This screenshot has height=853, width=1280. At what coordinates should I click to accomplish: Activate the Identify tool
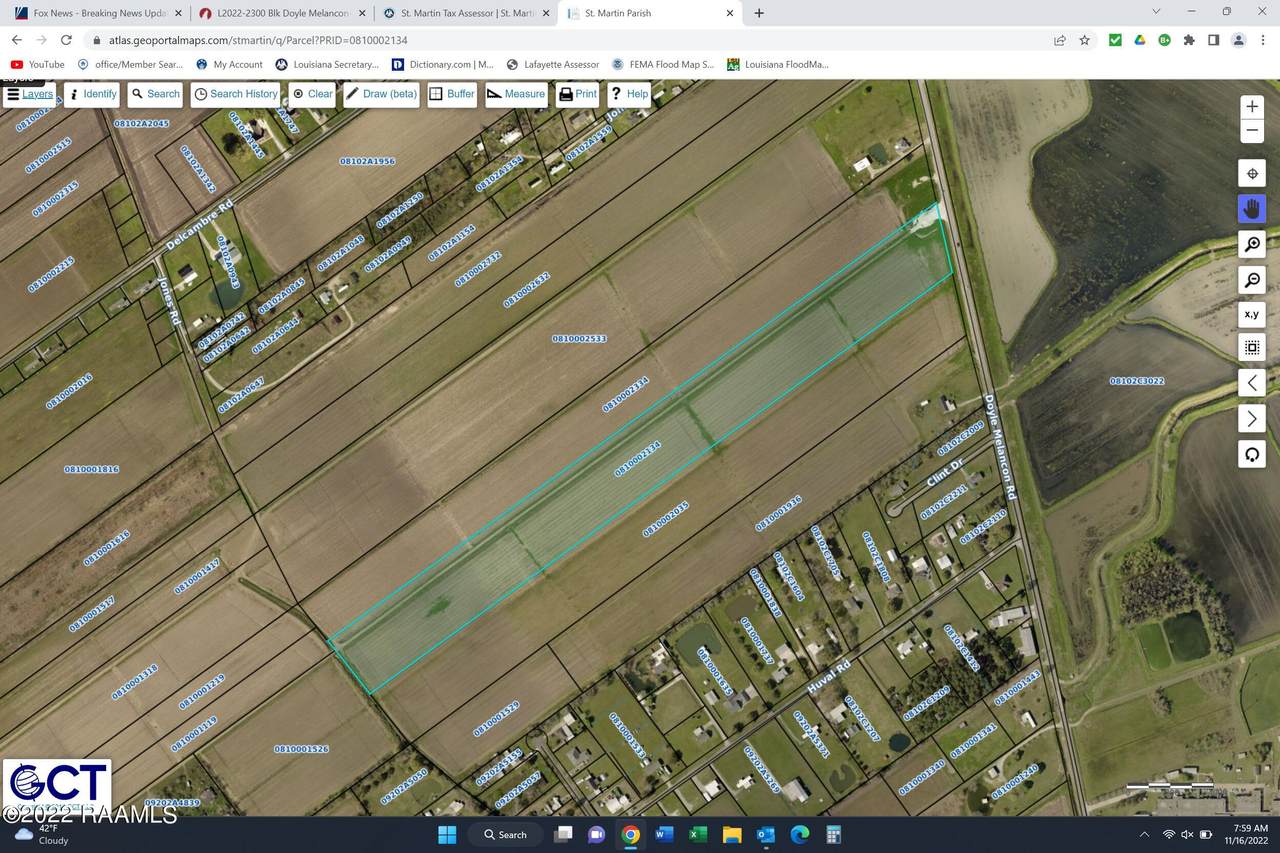pos(92,94)
